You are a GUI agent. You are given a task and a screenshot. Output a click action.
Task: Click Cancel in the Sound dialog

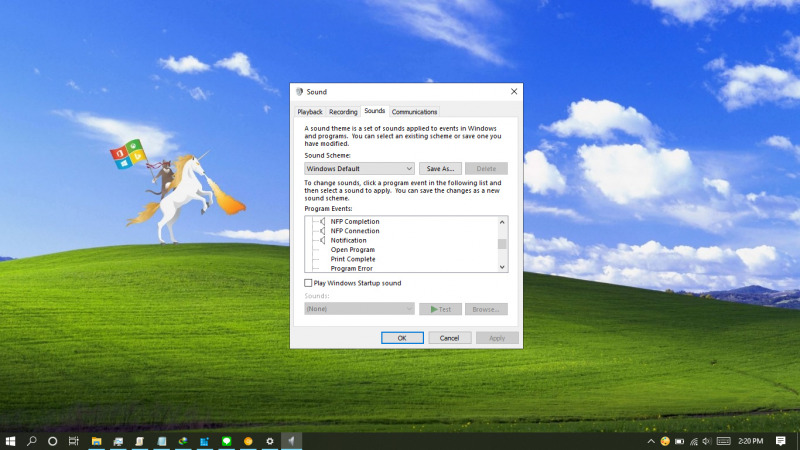tap(449, 338)
